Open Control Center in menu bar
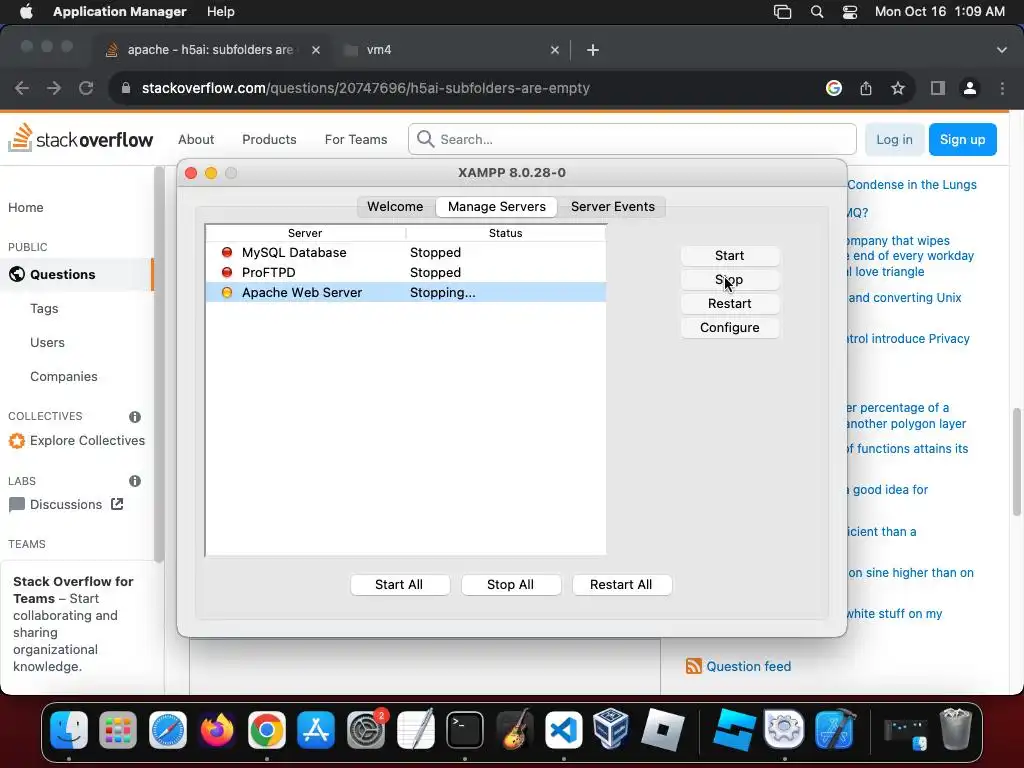The image size is (1024, 768). 850,12
